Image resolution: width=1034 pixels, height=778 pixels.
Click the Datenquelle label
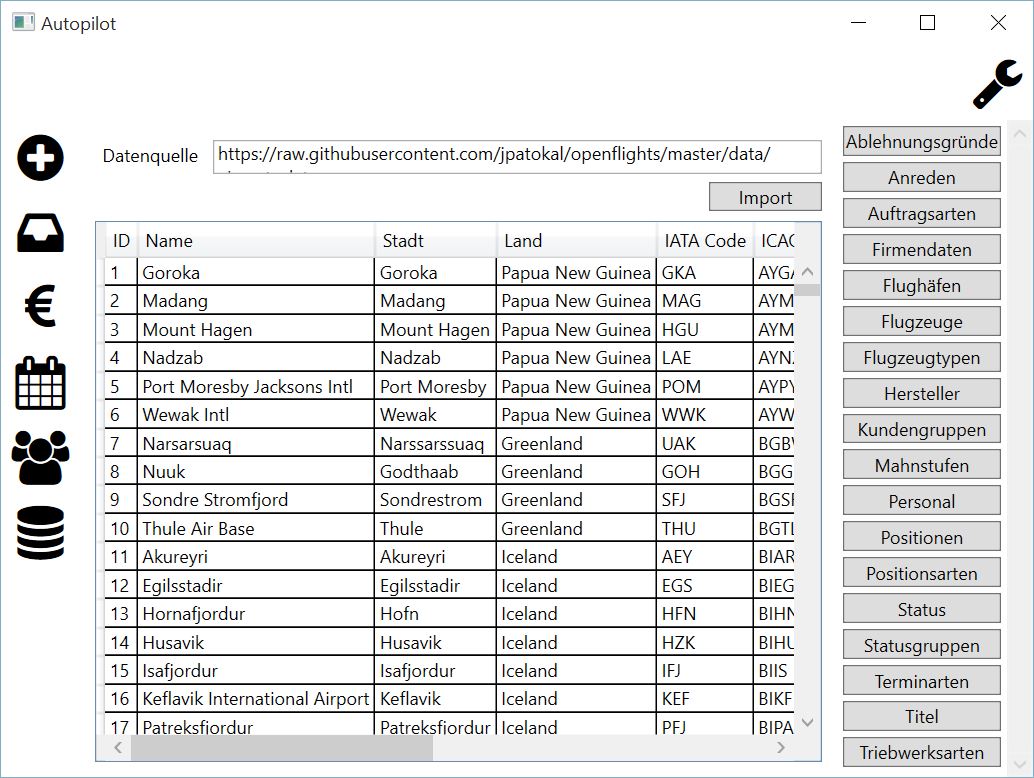[x=150, y=156]
